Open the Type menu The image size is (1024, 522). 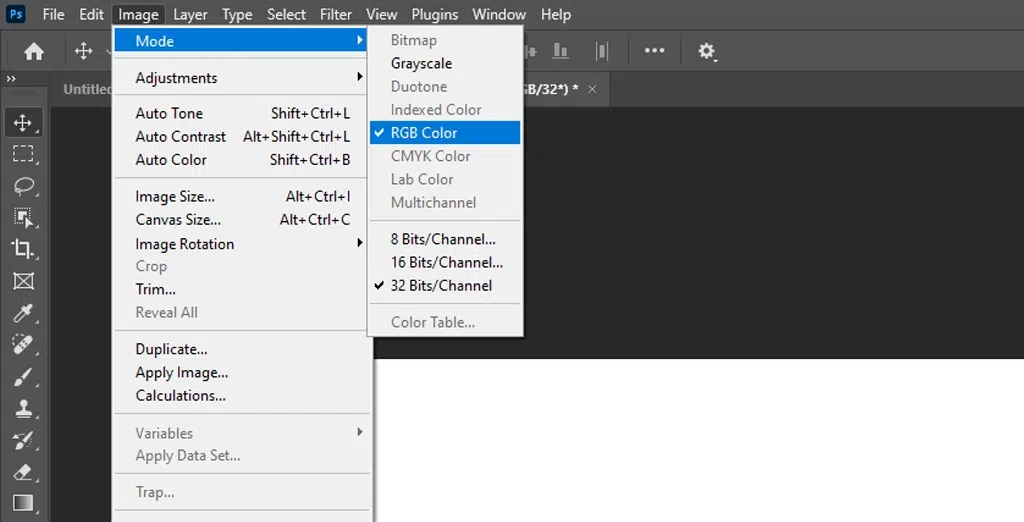[237, 14]
